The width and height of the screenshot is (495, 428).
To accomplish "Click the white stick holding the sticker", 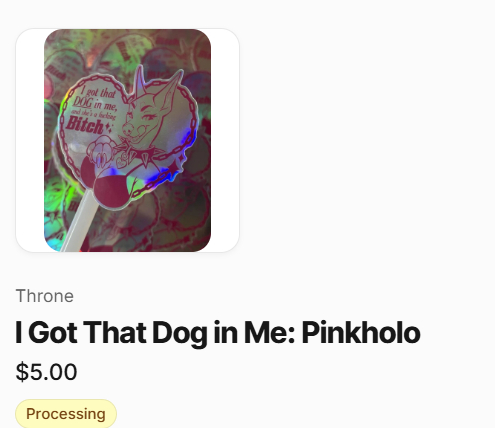I will 77,222.
